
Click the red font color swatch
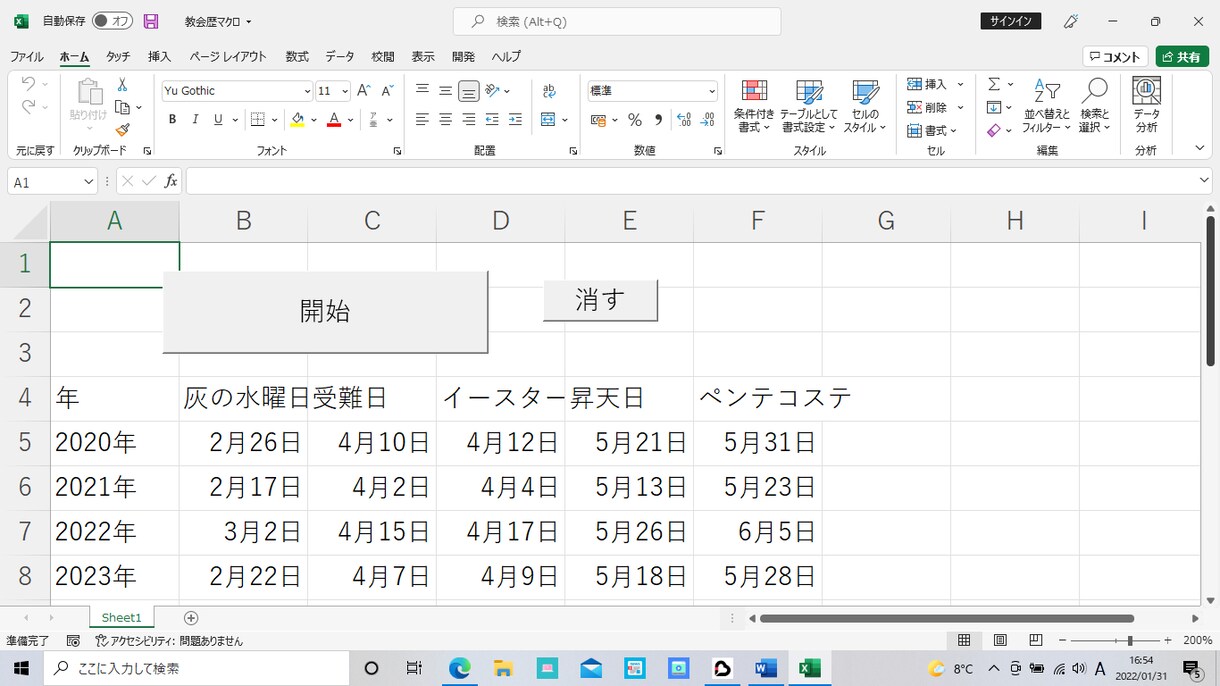coord(334,120)
